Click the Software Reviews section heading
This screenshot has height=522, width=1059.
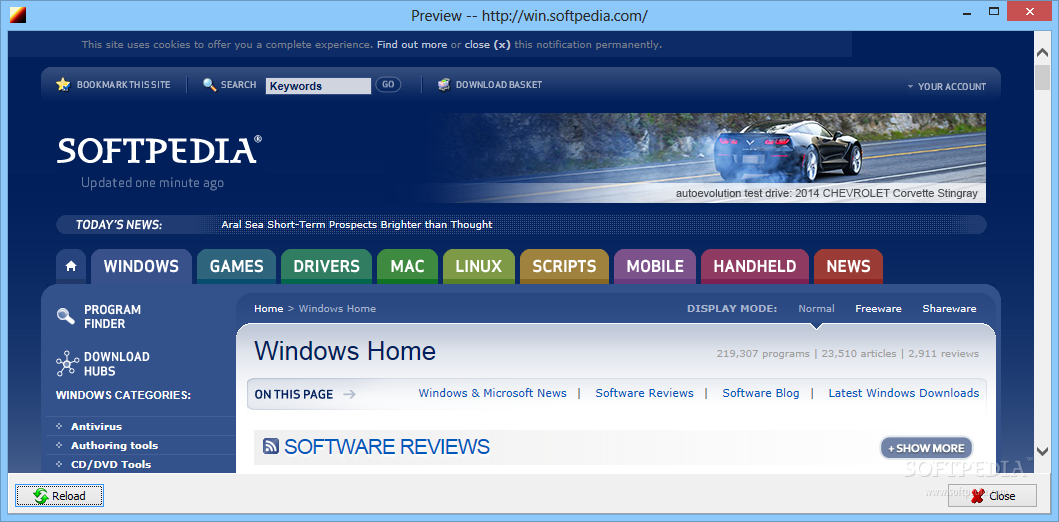[x=387, y=447]
